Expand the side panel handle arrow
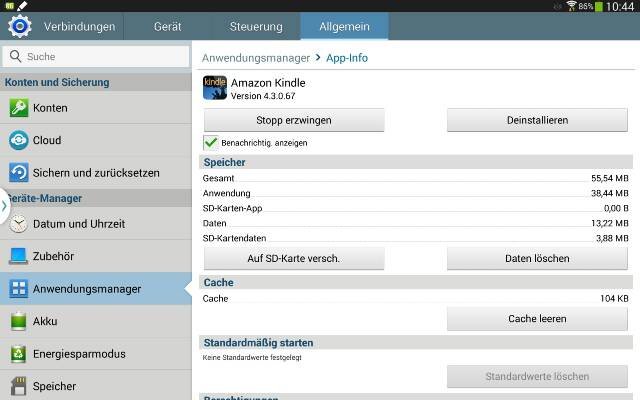The width and height of the screenshot is (640, 400). 4,206
